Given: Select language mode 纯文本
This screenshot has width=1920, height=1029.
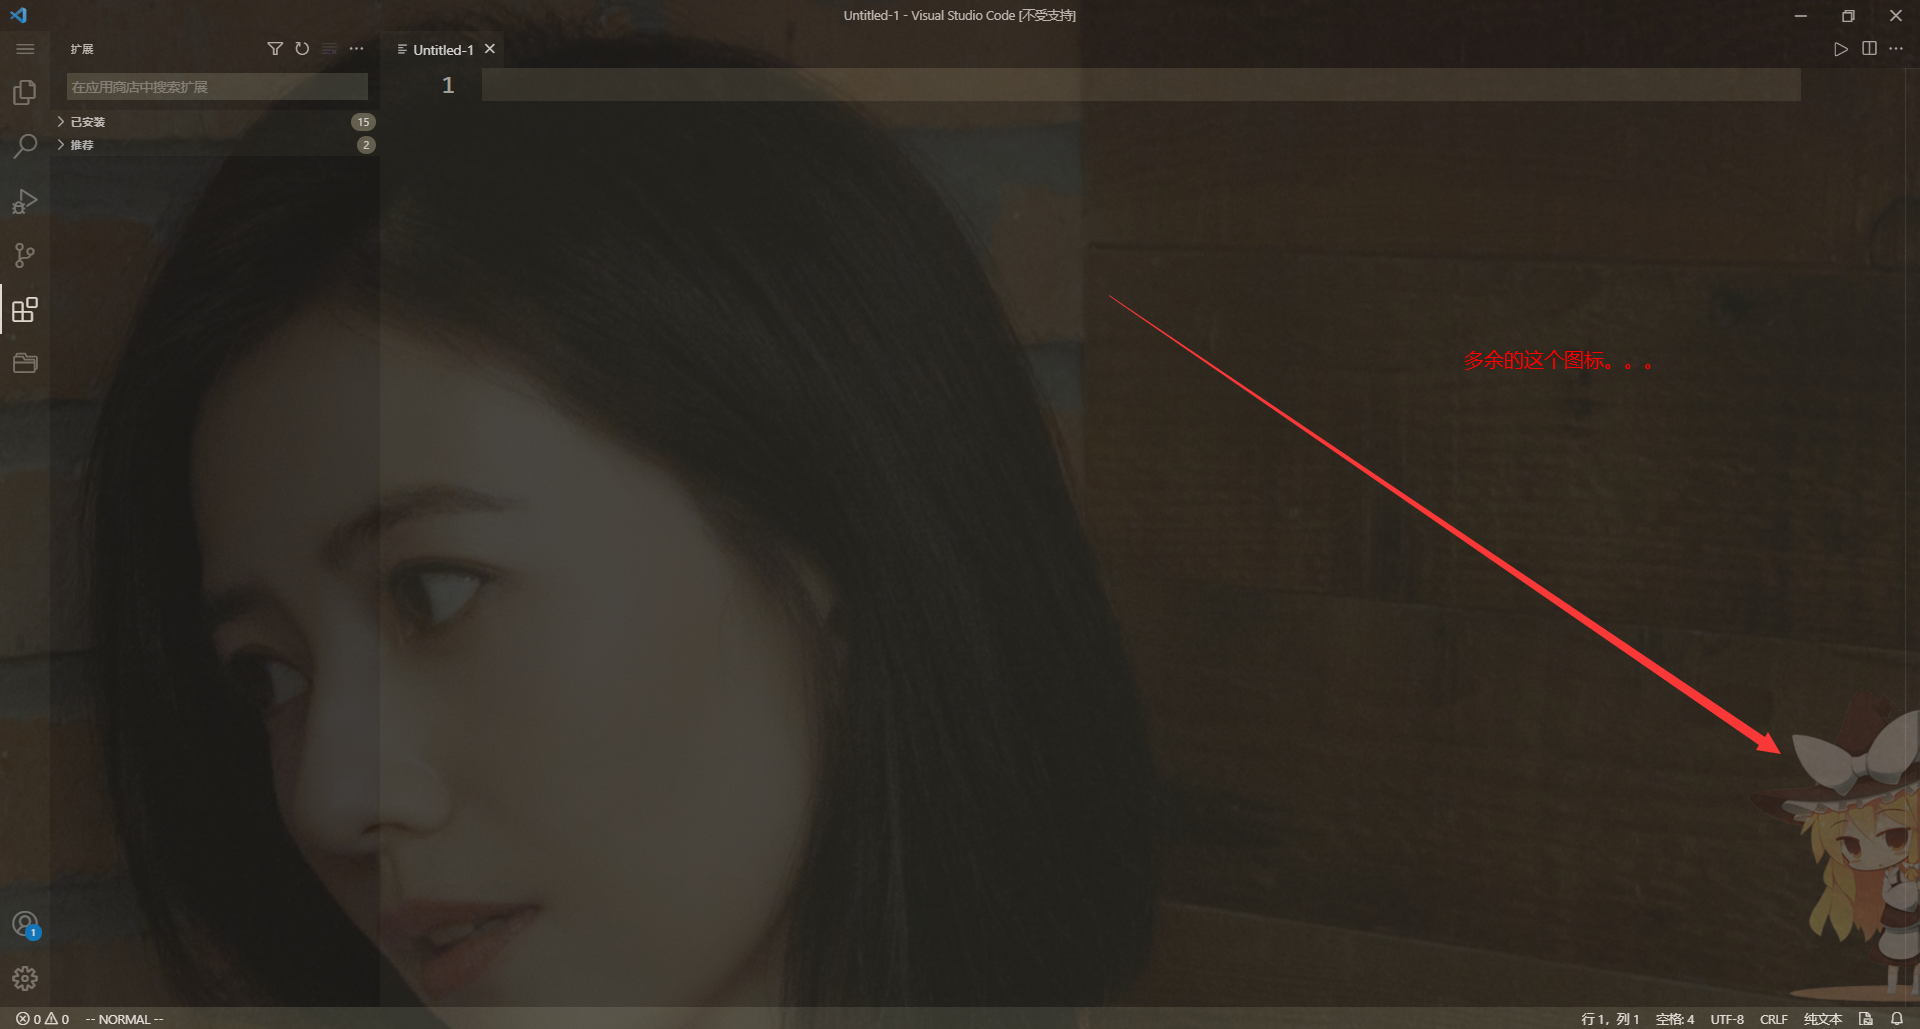Looking at the screenshot, I should (1823, 1019).
